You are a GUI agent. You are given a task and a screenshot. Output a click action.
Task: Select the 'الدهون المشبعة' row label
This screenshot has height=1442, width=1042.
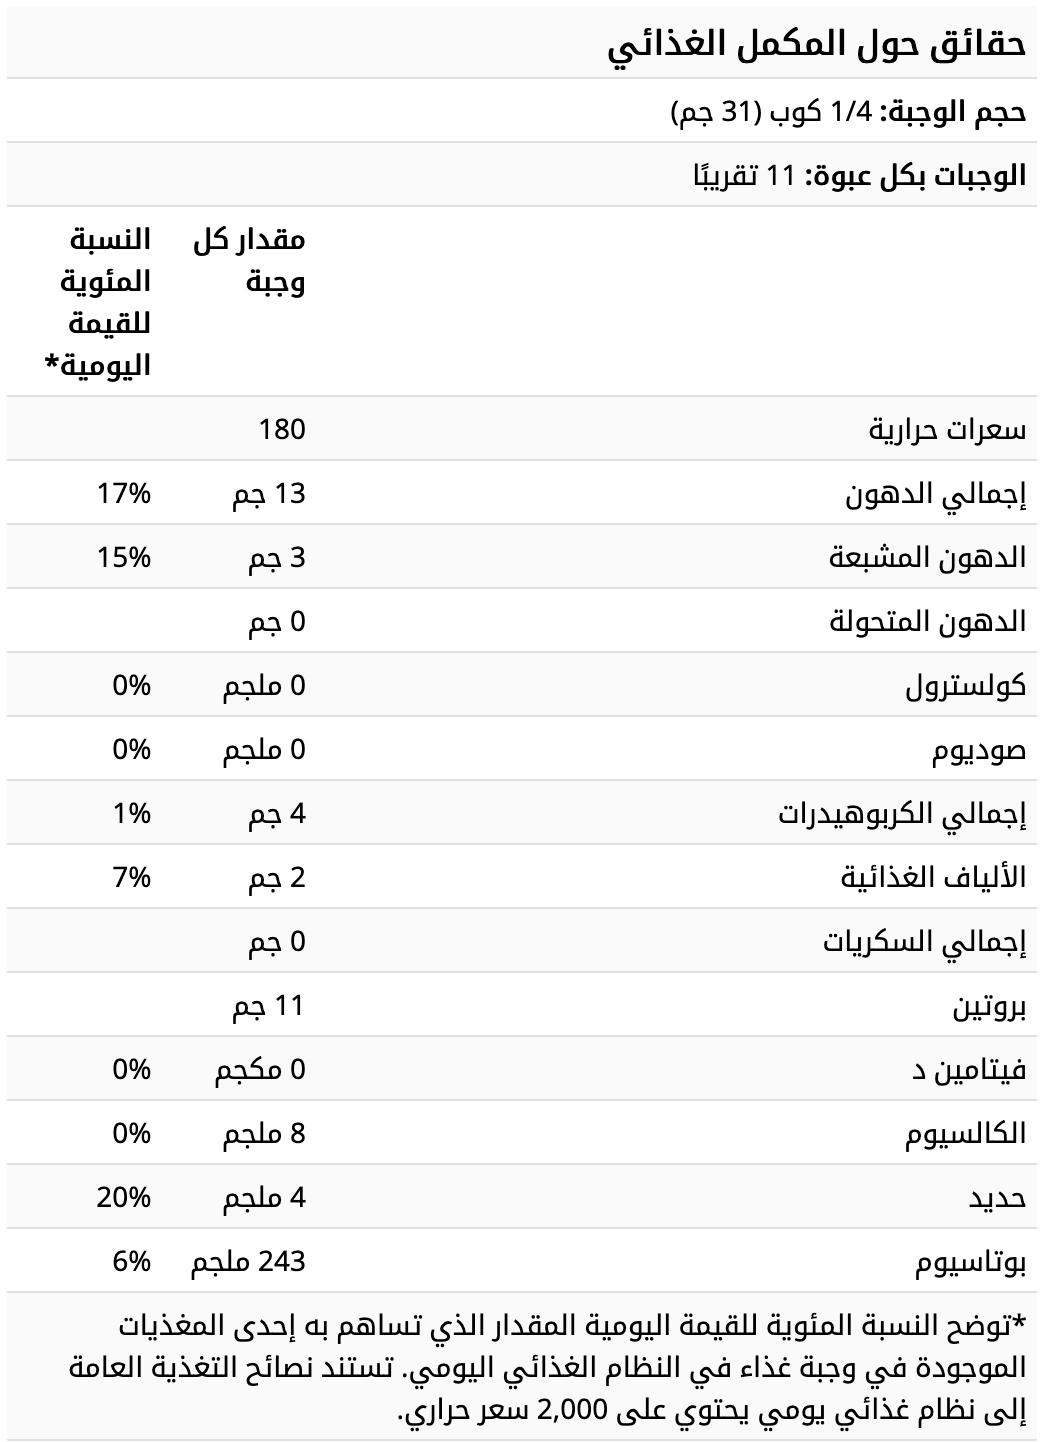pos(928,558)
